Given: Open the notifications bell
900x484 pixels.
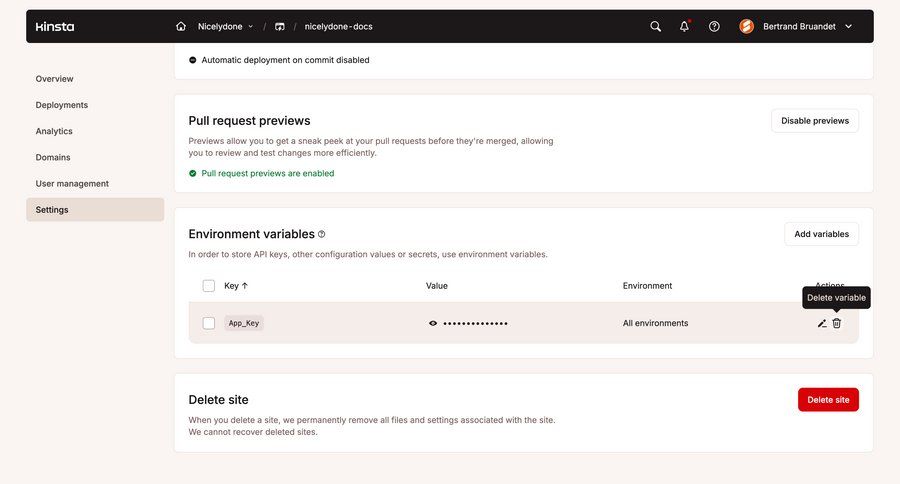Looking at the screenshot, I should [x=684, y=26].
